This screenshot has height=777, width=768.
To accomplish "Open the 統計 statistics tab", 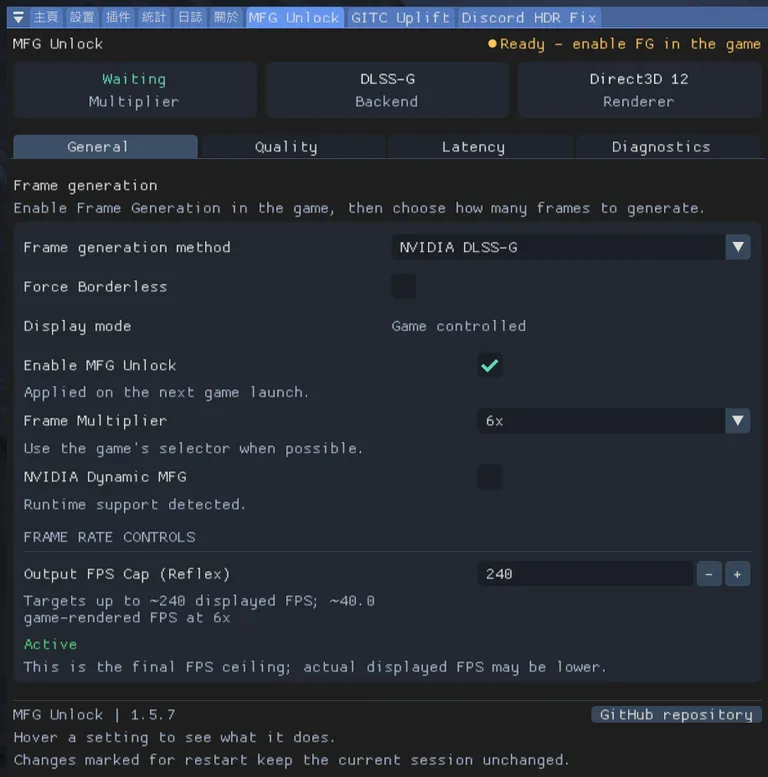I will [x=154, y=18].
